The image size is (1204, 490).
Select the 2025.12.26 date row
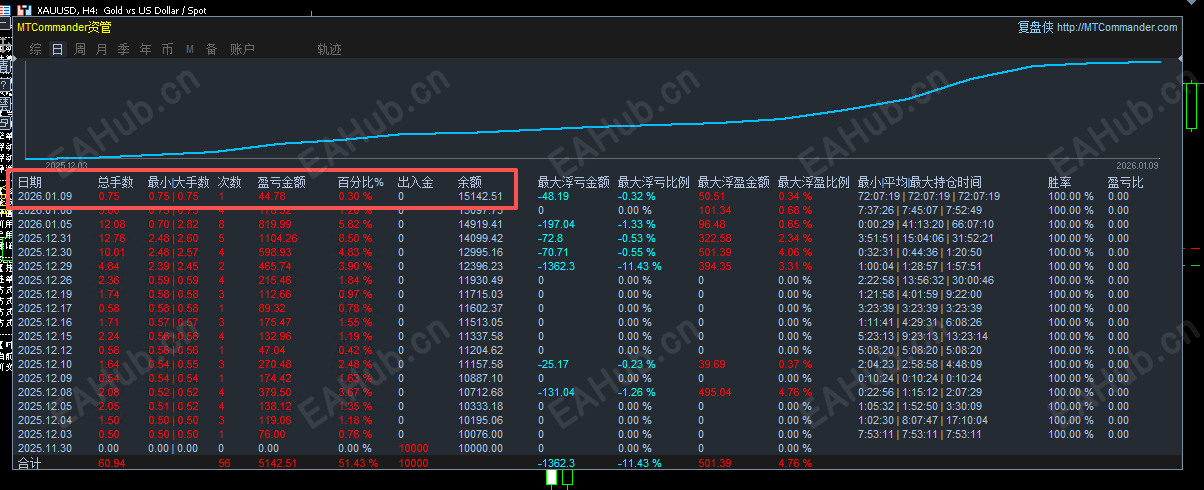[x=44, y=280]
